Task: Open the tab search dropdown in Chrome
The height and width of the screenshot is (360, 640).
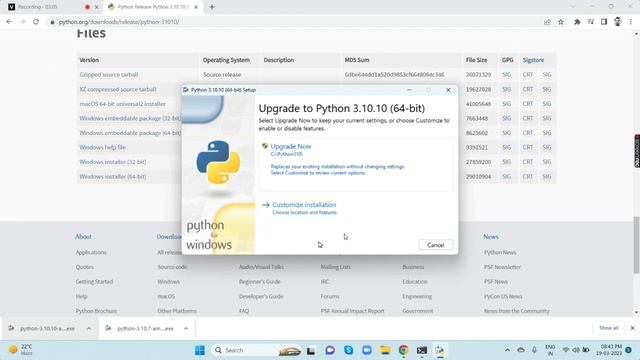Action: click(x=573, y=7)
